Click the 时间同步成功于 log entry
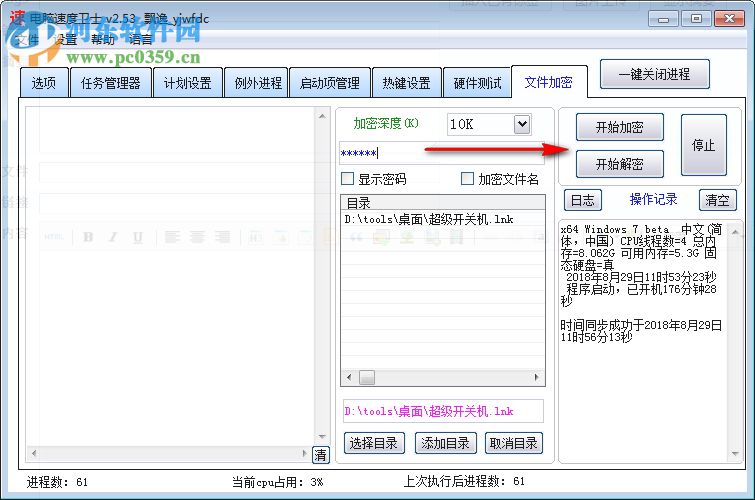755x500 pixels. tap(641, 331)
